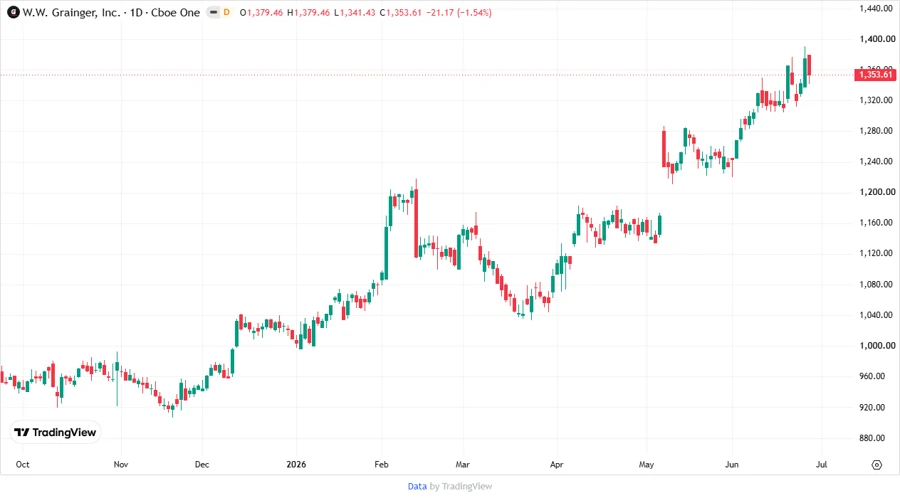Click the 2026 label on time axis
This screenshot has width=900, height=498.
pyautogui.click(x=296, y=465)
